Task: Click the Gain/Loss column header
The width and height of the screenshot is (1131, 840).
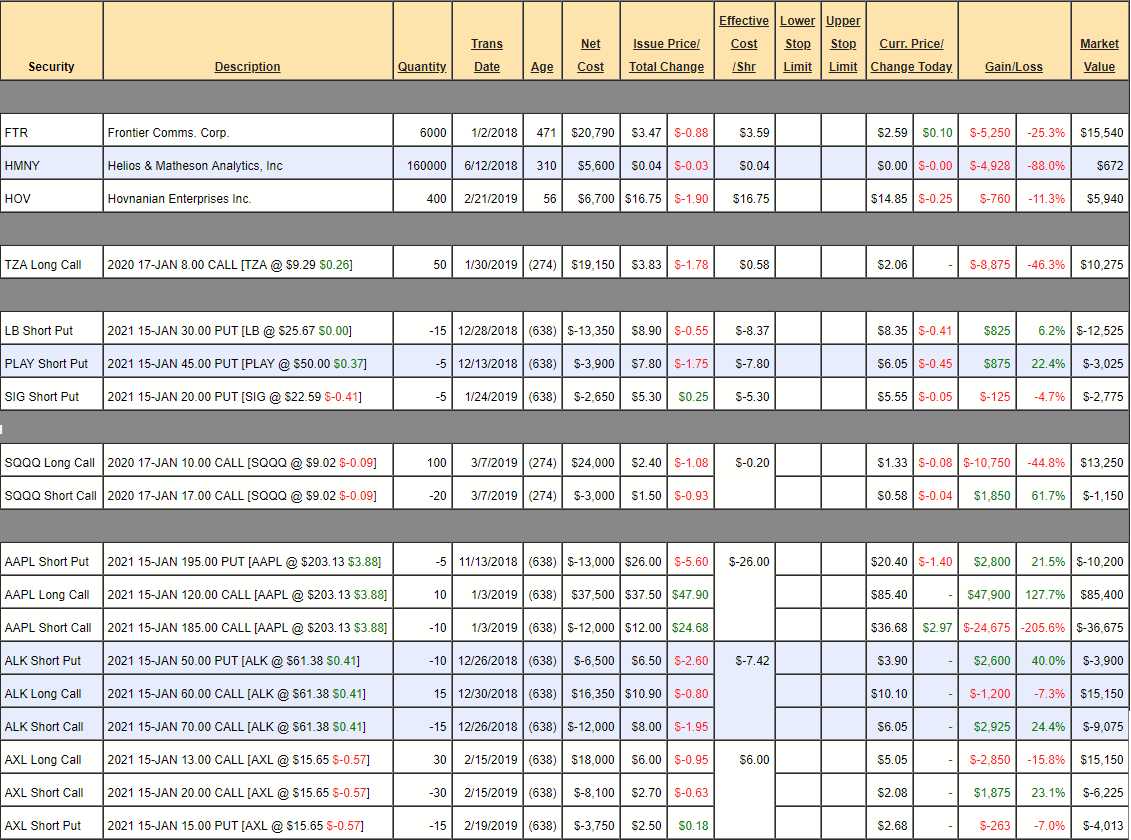Action: (x=1013, y=67)
